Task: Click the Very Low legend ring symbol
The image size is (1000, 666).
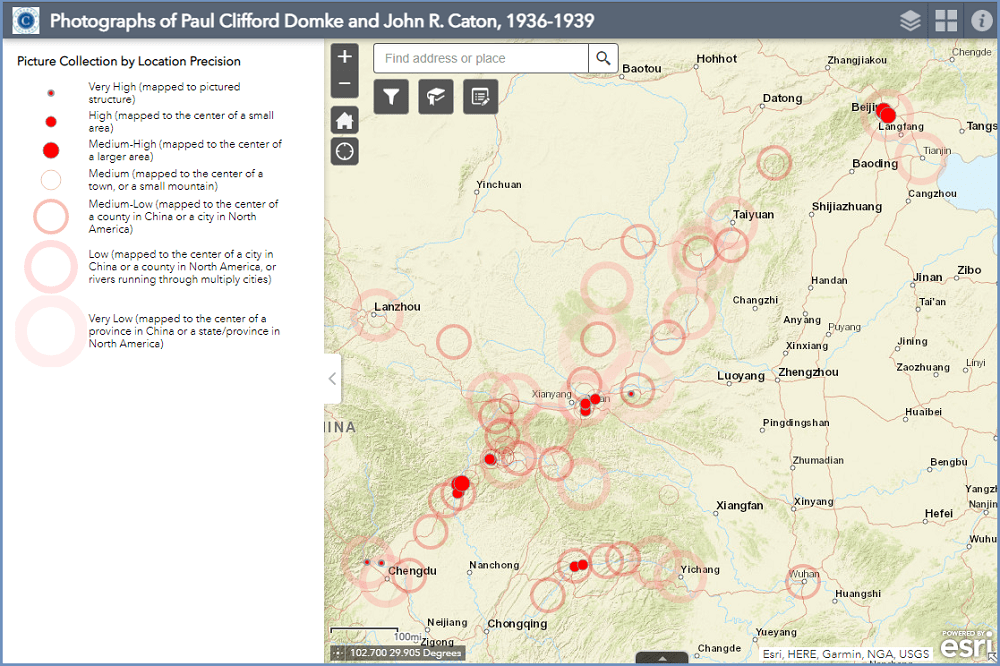Action: point(51,331)
